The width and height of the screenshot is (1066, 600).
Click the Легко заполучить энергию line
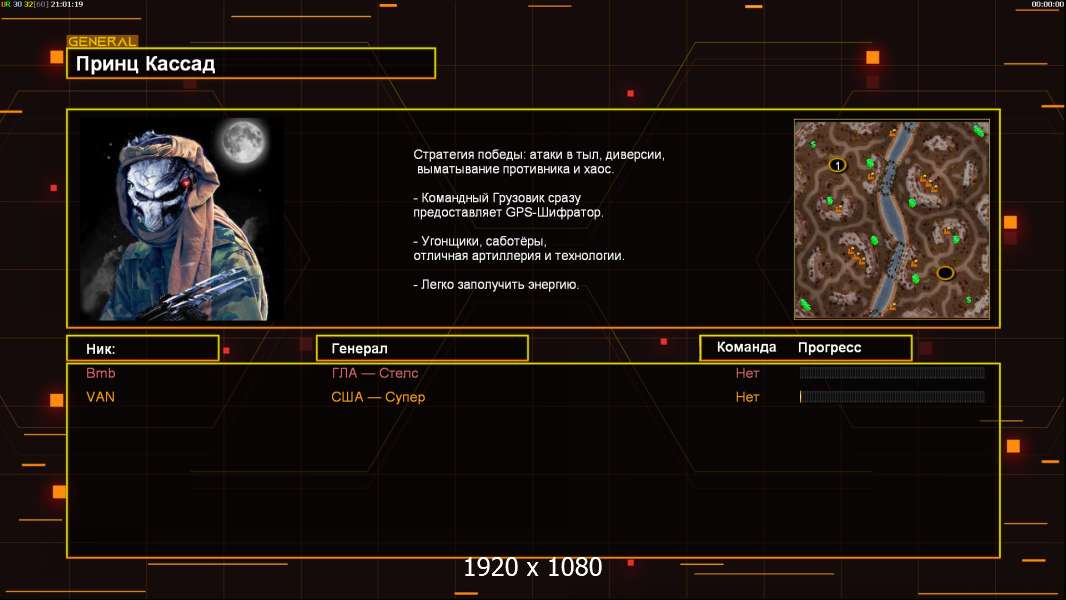click(496, 285)
